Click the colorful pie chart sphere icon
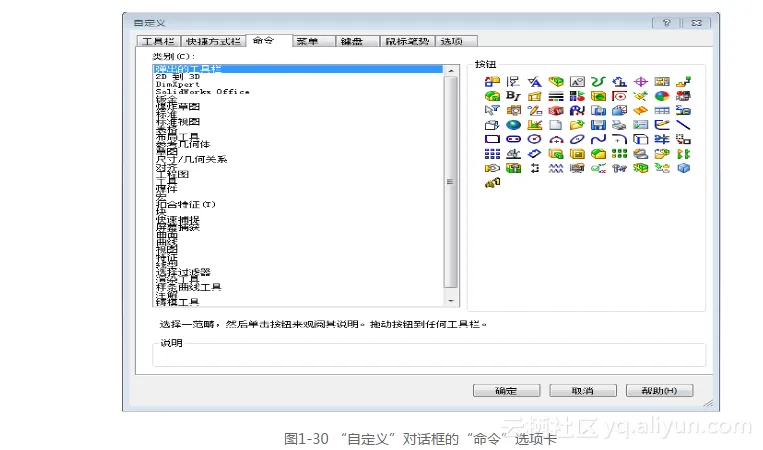The image size is (763, 450). tap(662, 96)
